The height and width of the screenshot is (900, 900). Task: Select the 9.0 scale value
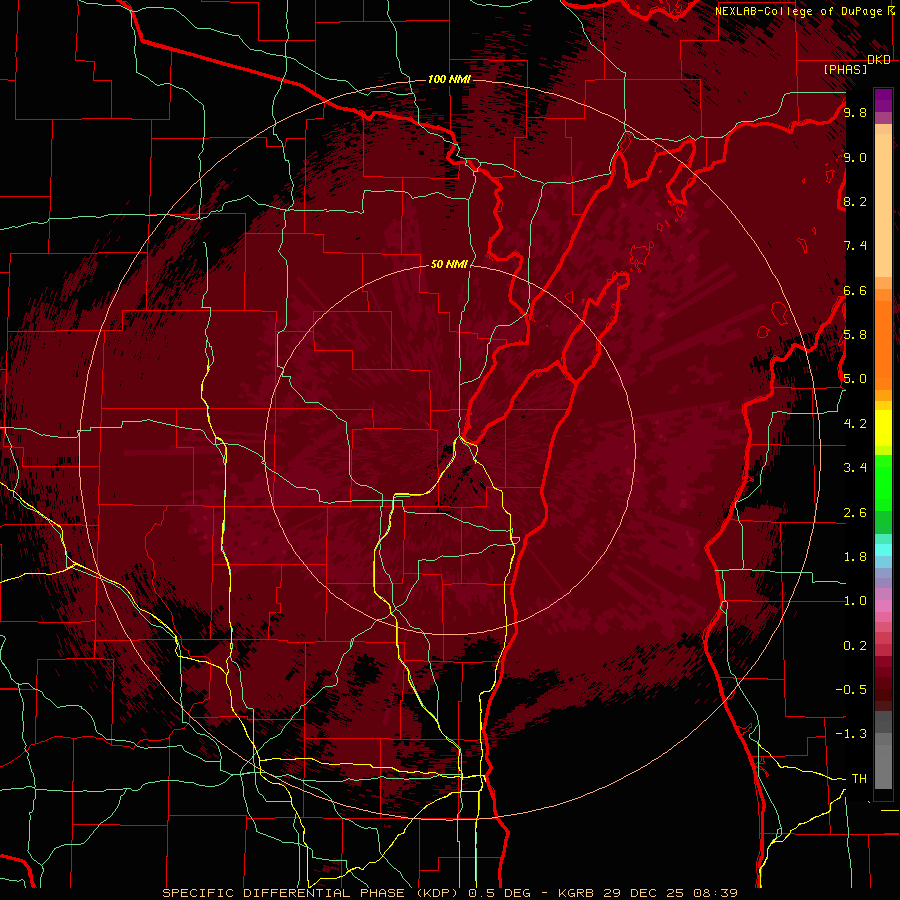point(855,157)
